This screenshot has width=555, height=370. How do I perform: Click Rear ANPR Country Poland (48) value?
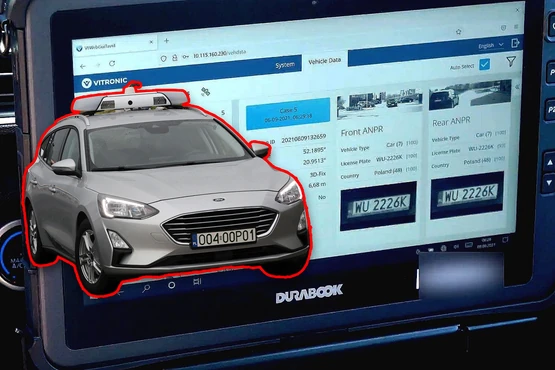477,161
